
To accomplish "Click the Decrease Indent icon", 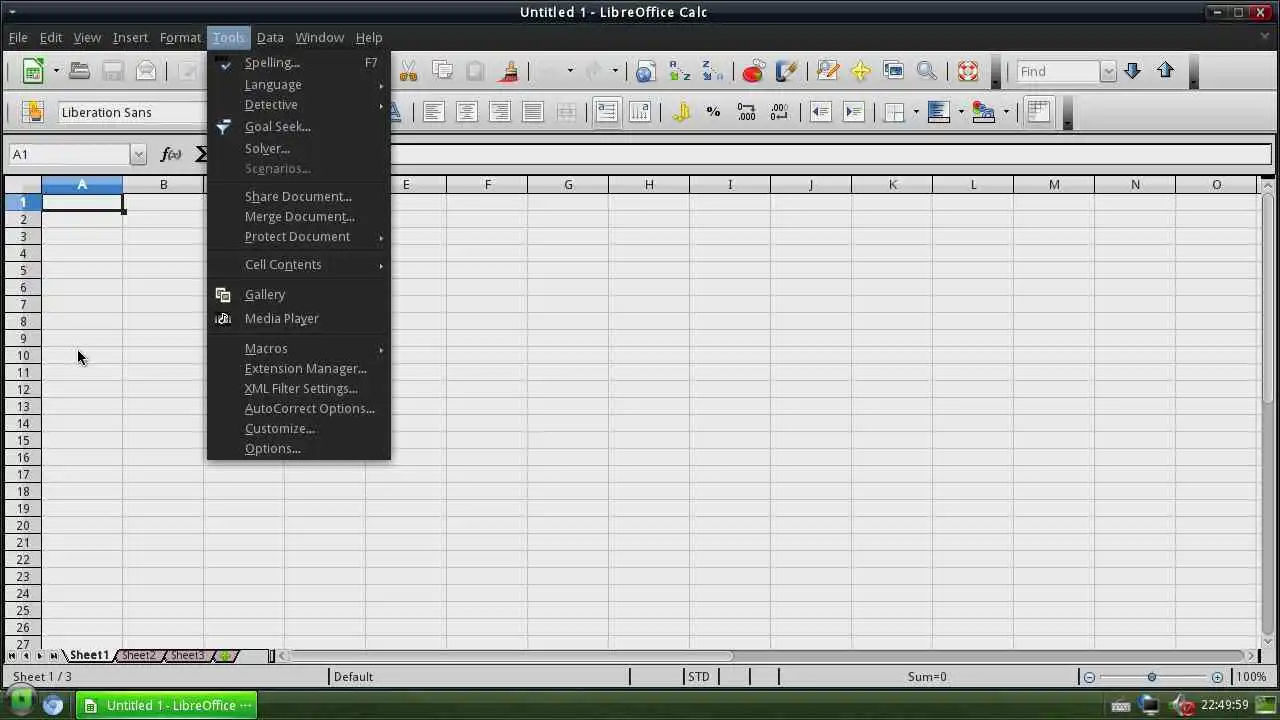I will pyautogui.click(x=820, y=112).
